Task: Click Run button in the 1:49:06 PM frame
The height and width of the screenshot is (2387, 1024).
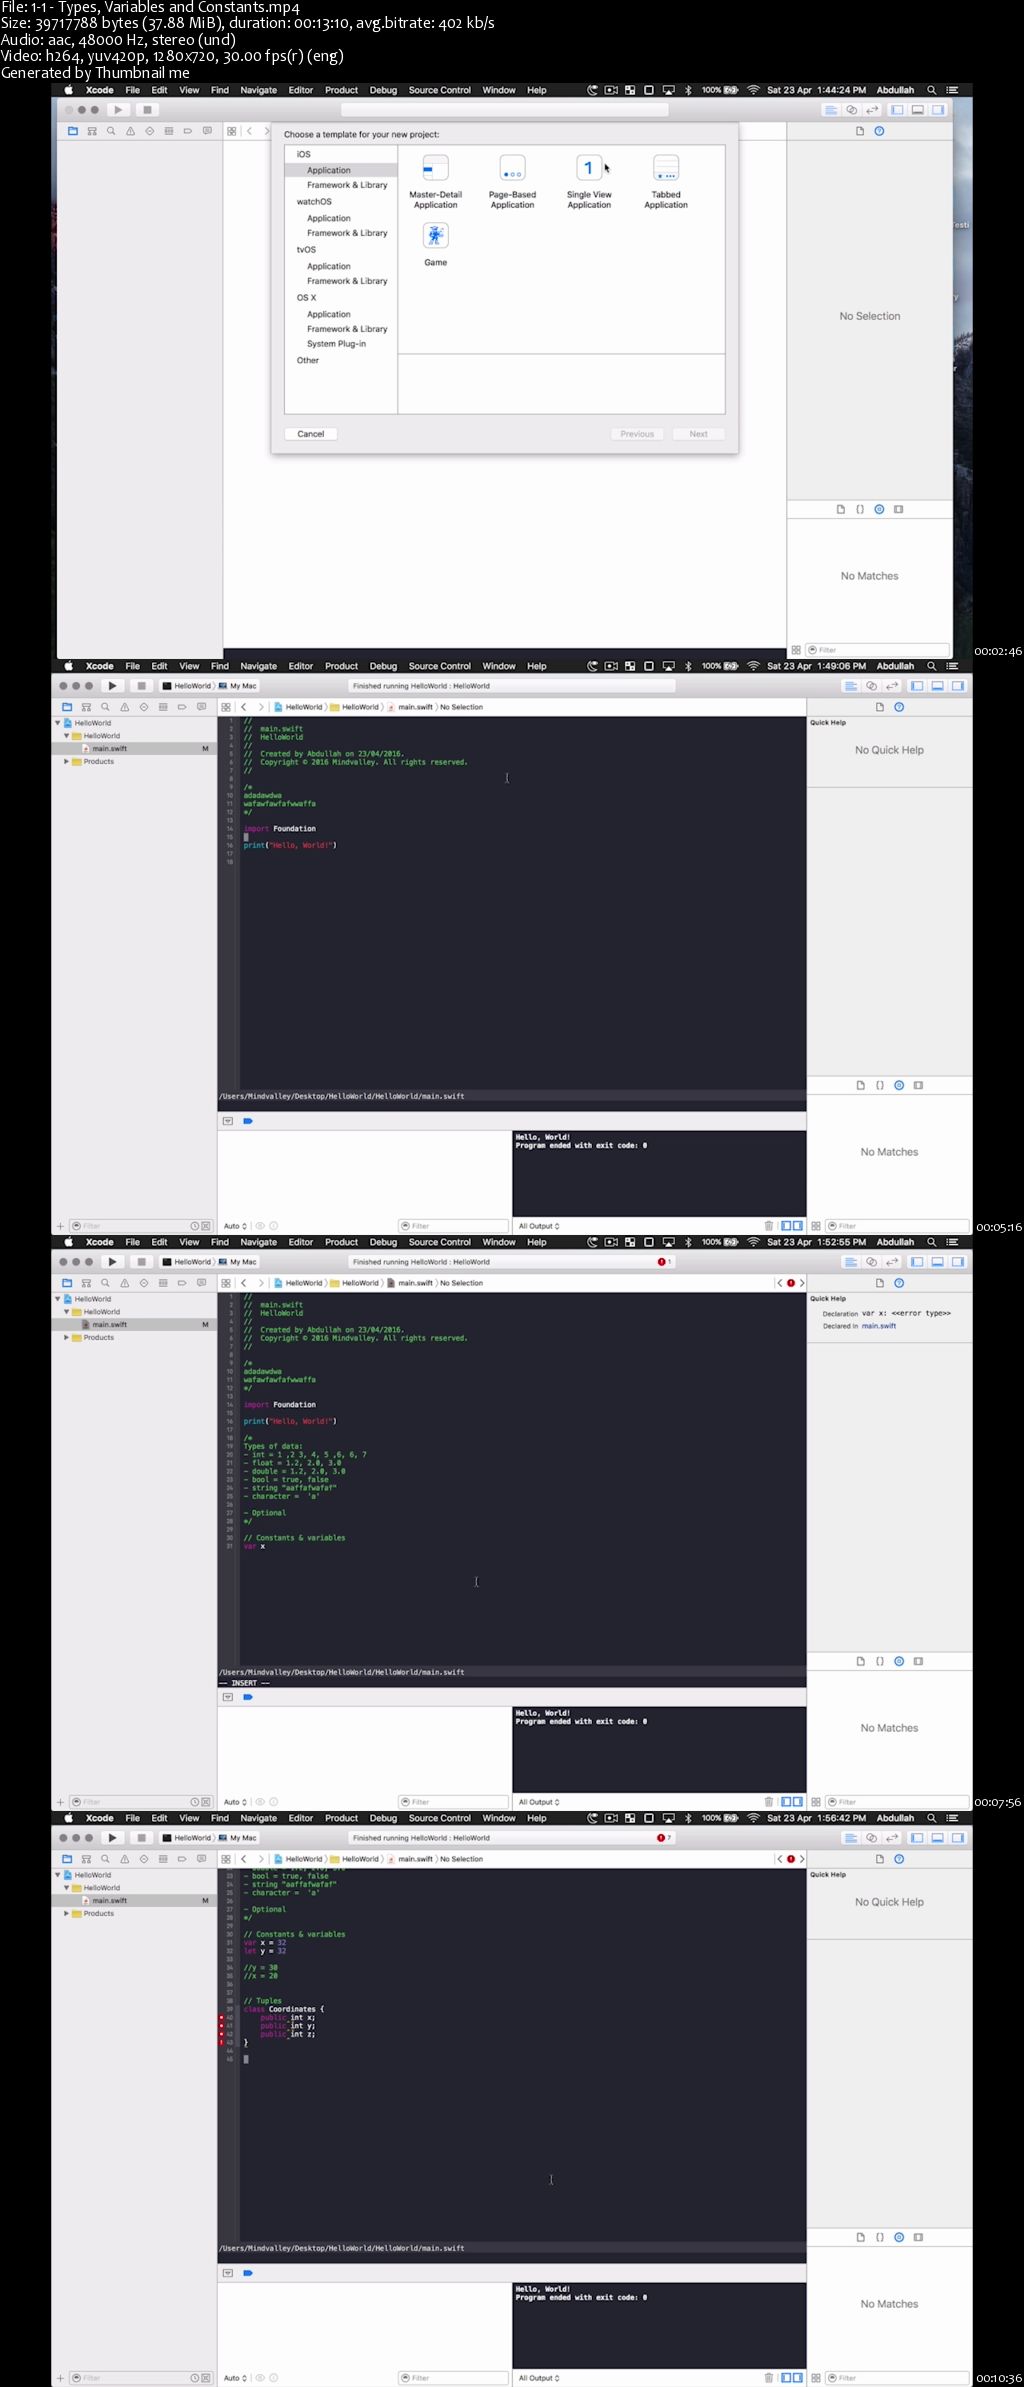Action: [112, 686]
